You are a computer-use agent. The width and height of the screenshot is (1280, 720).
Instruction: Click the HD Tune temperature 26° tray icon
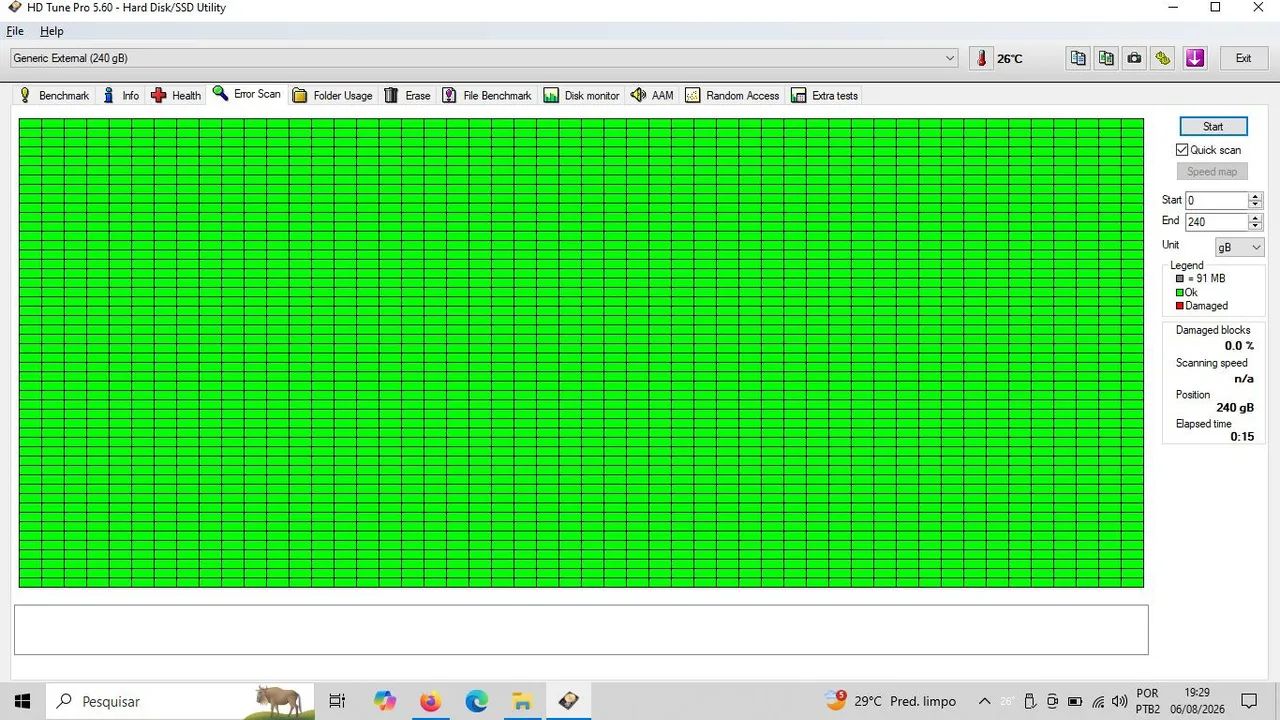(x=1007, y=701)
